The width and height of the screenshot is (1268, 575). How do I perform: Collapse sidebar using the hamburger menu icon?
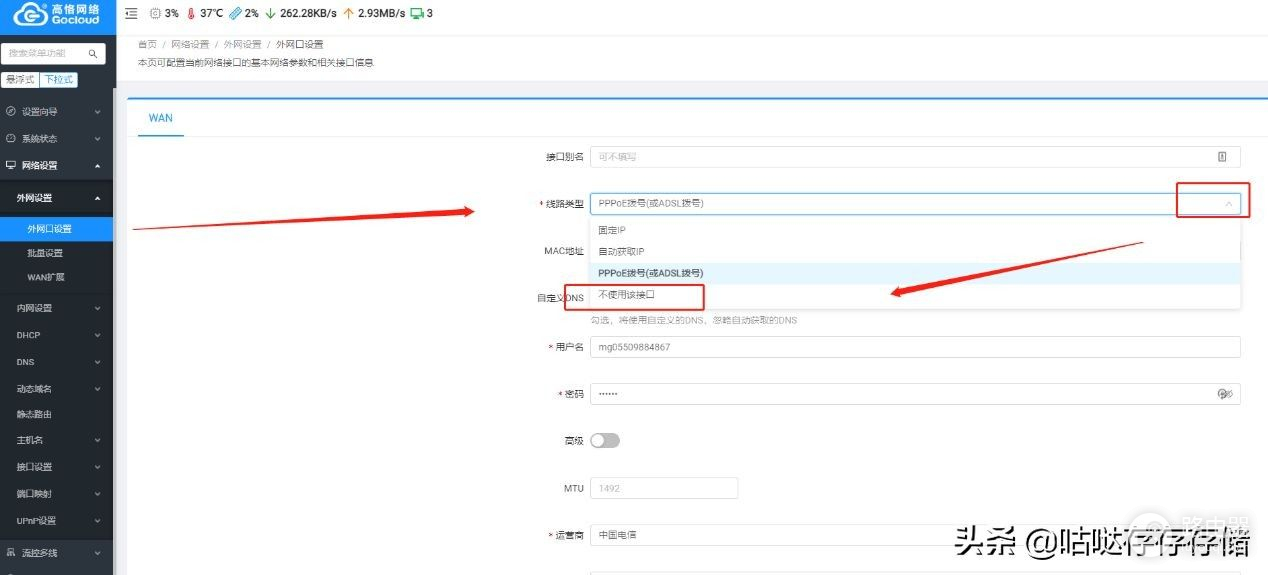pos(132,14)
